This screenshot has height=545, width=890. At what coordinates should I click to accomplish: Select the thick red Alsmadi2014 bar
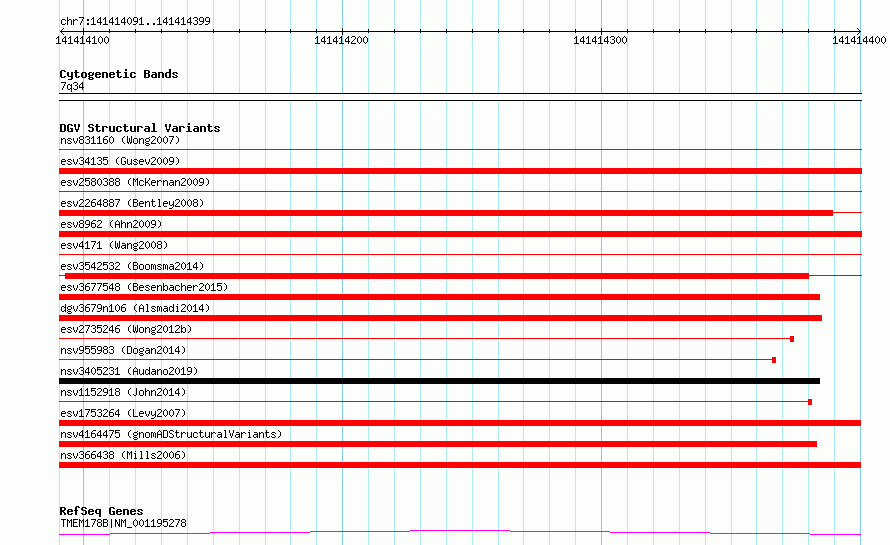440,318
